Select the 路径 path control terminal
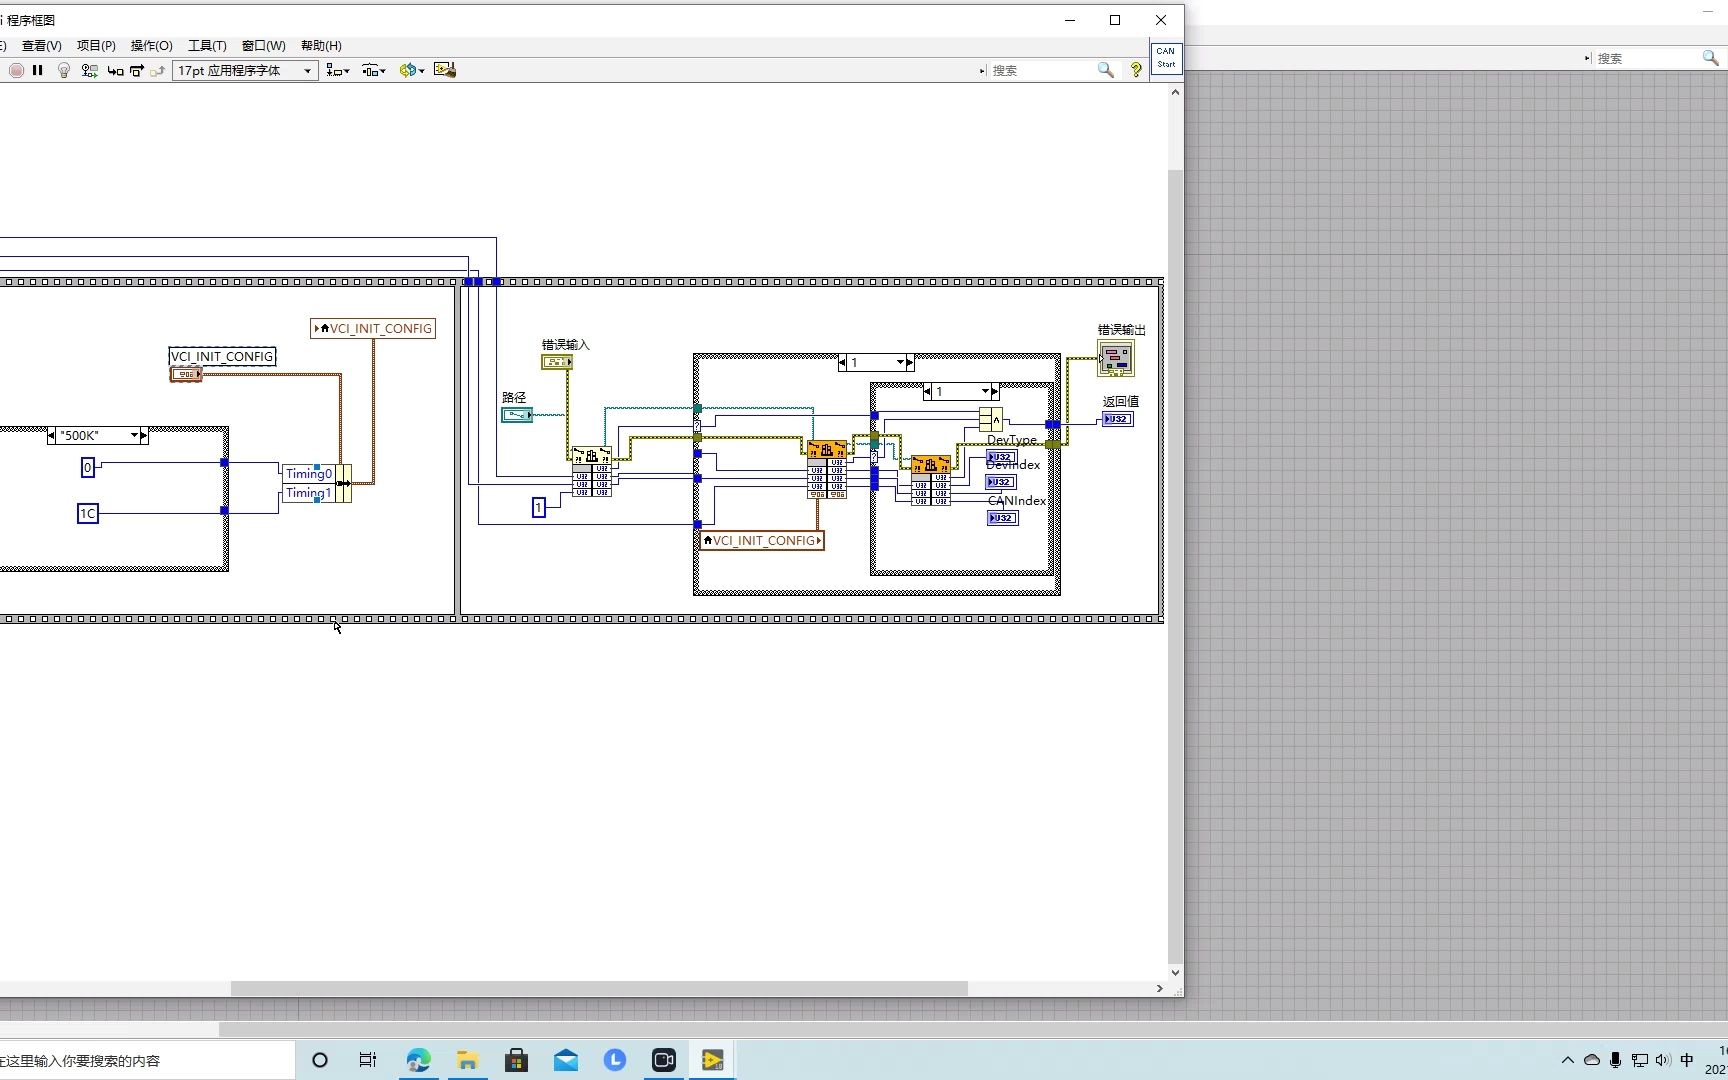This screenshot has width=1728, height=1080. [517, 415]
